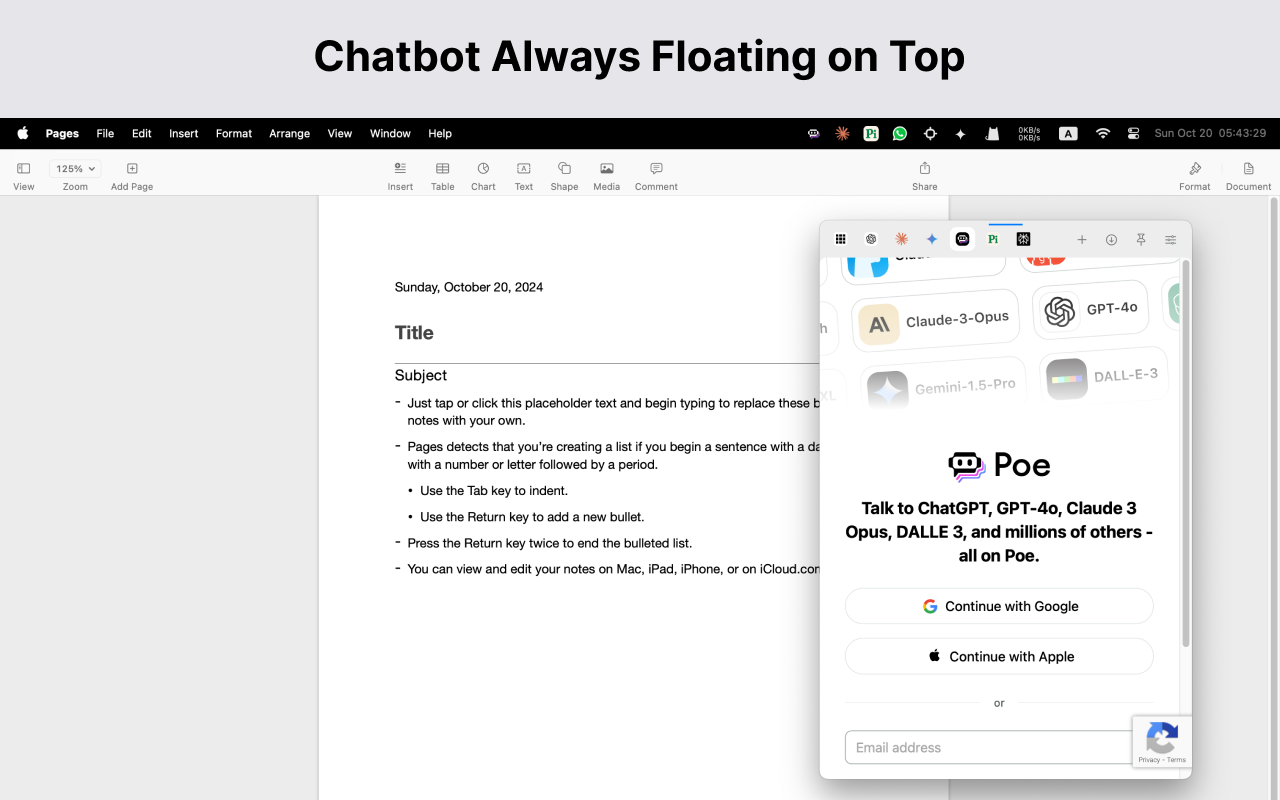
Task: Click the Email address field
Action: 989,747
